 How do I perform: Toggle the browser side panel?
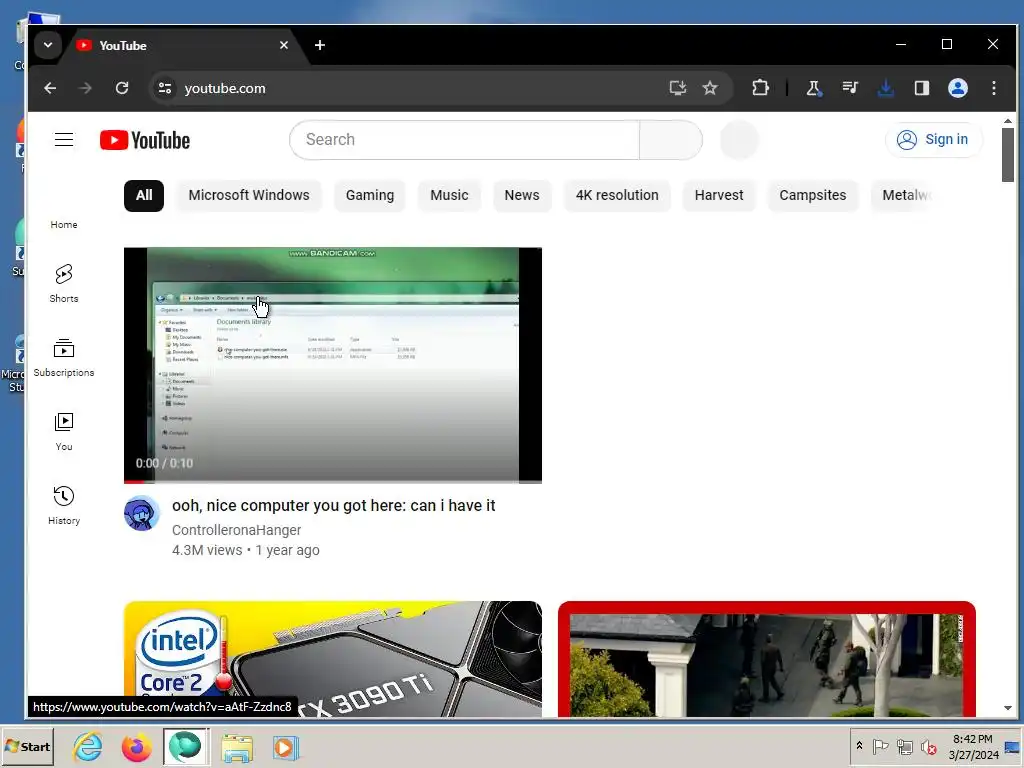tap(921, 88)
